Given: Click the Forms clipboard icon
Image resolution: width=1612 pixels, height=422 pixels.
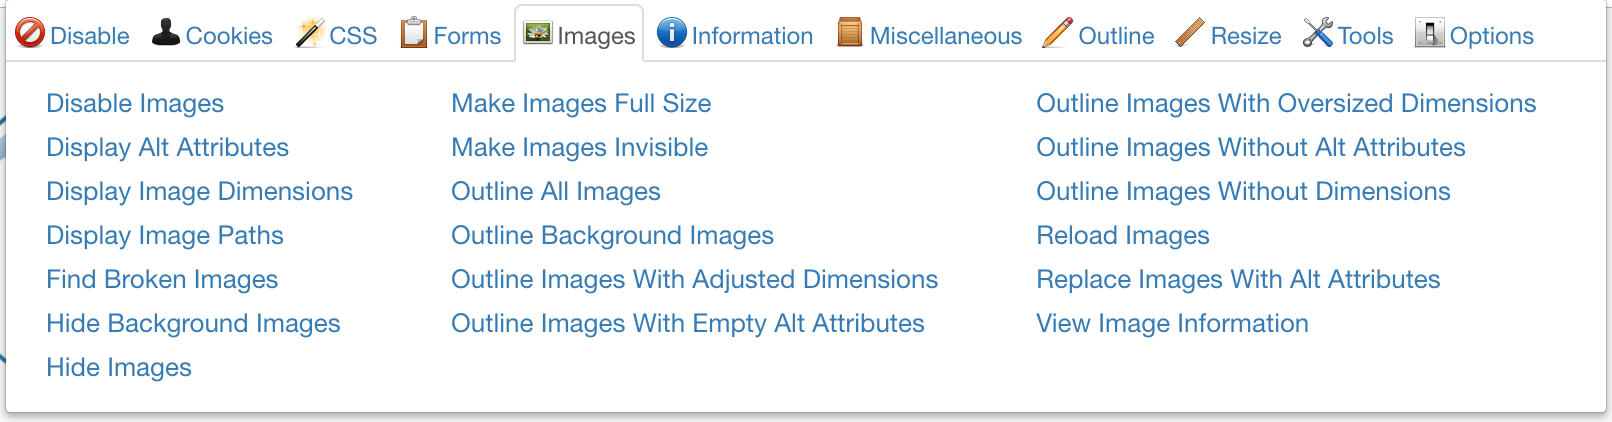Looking at the screenshot, I should [413, 33].
